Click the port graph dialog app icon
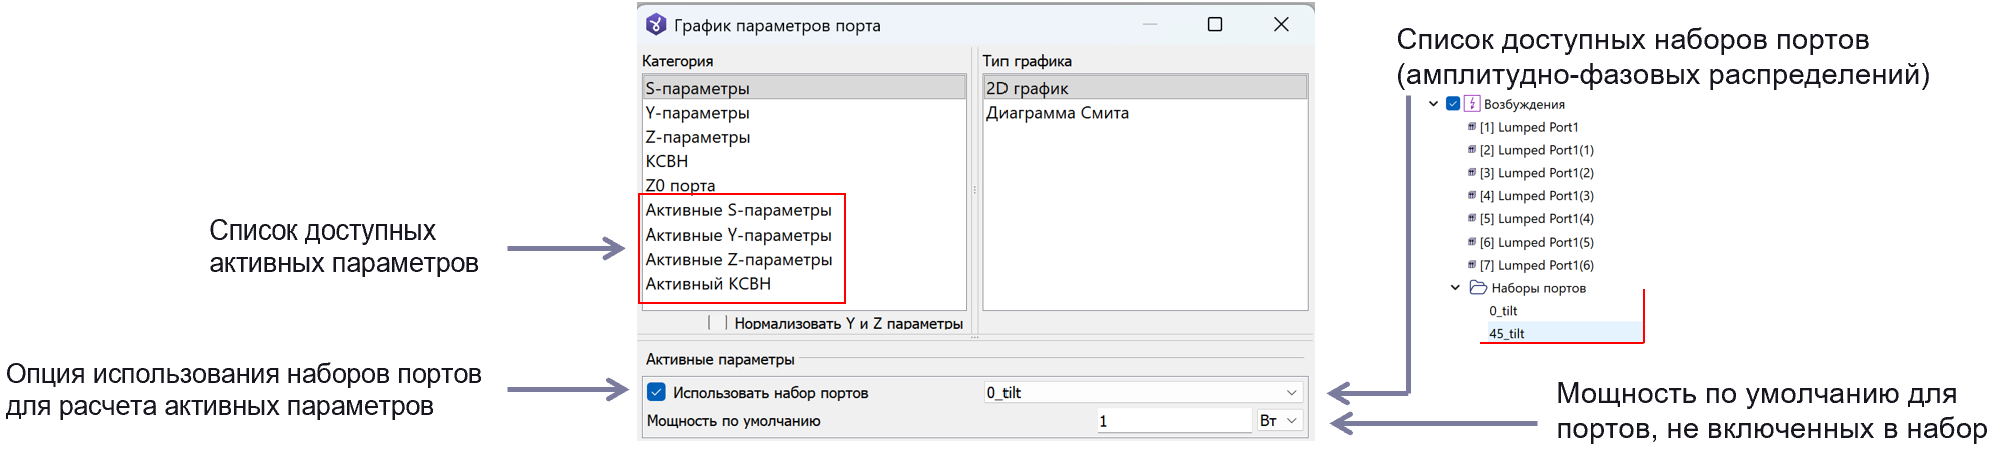The image size is (2002, 458). (x=656, y=25)
